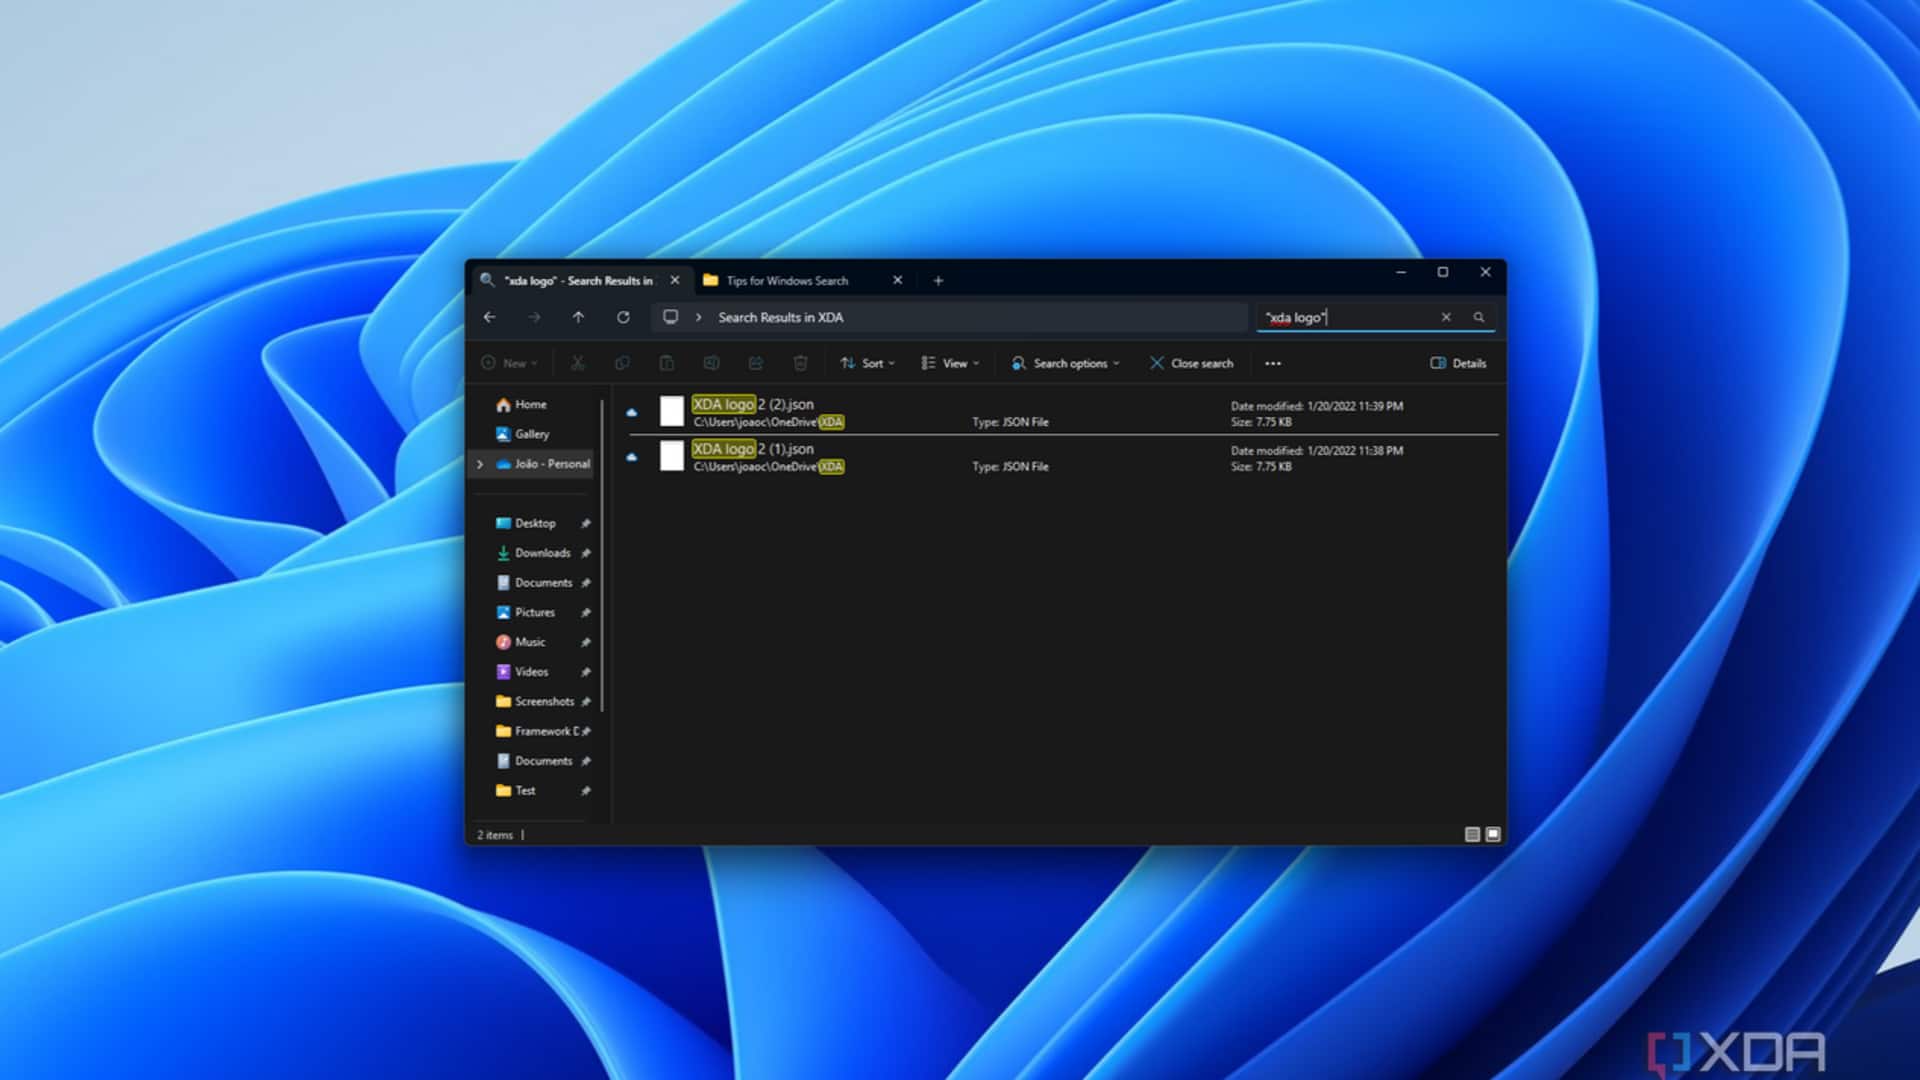Click the date modified 1/20/2022 11:39 PM text

coord(1317,406)
